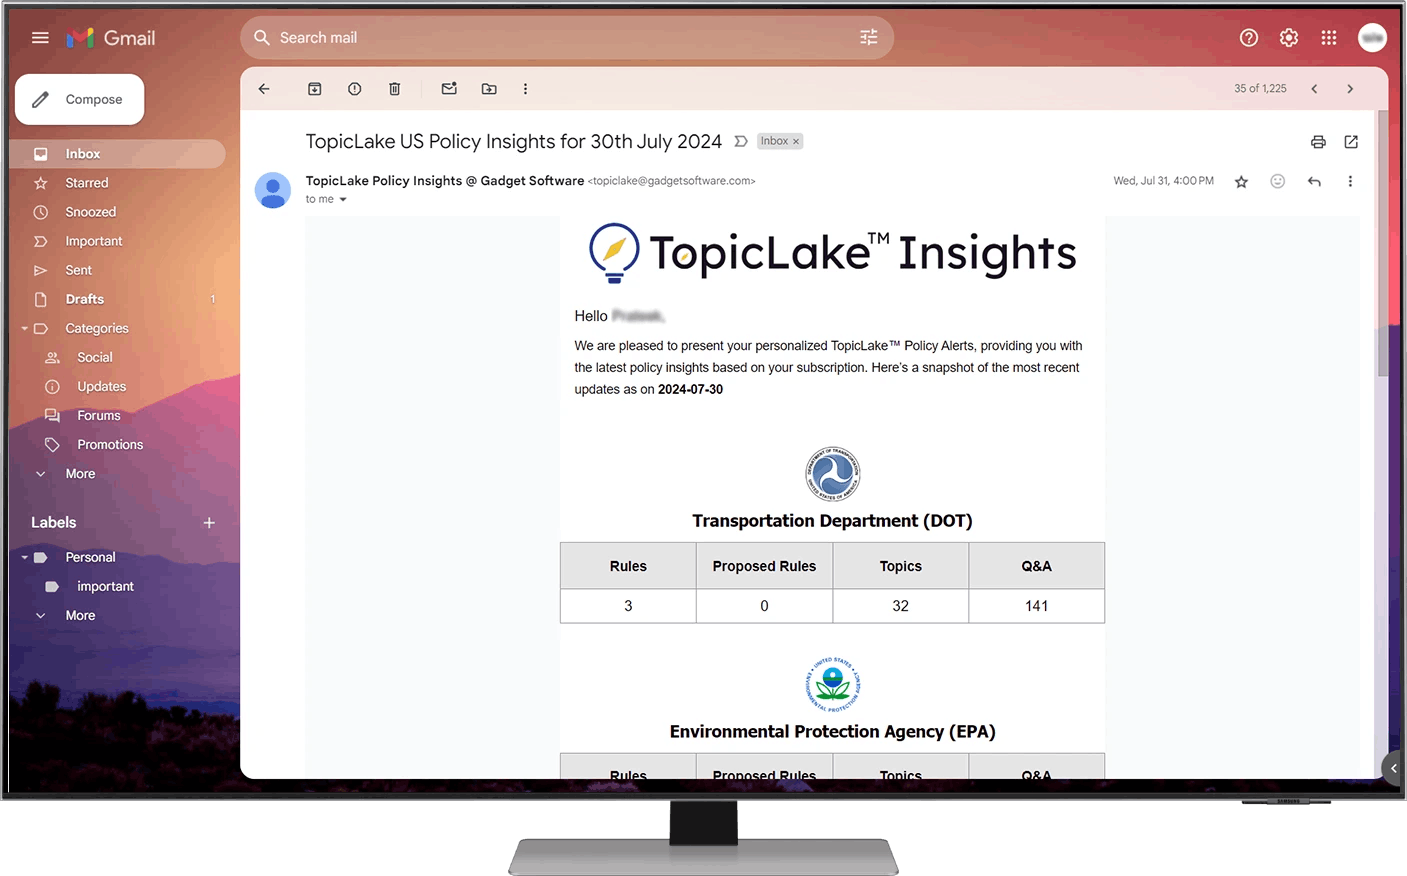Add an emoji reaction to the email
The height and width of the screenshot is (876, 1407).
[1277, 181]
